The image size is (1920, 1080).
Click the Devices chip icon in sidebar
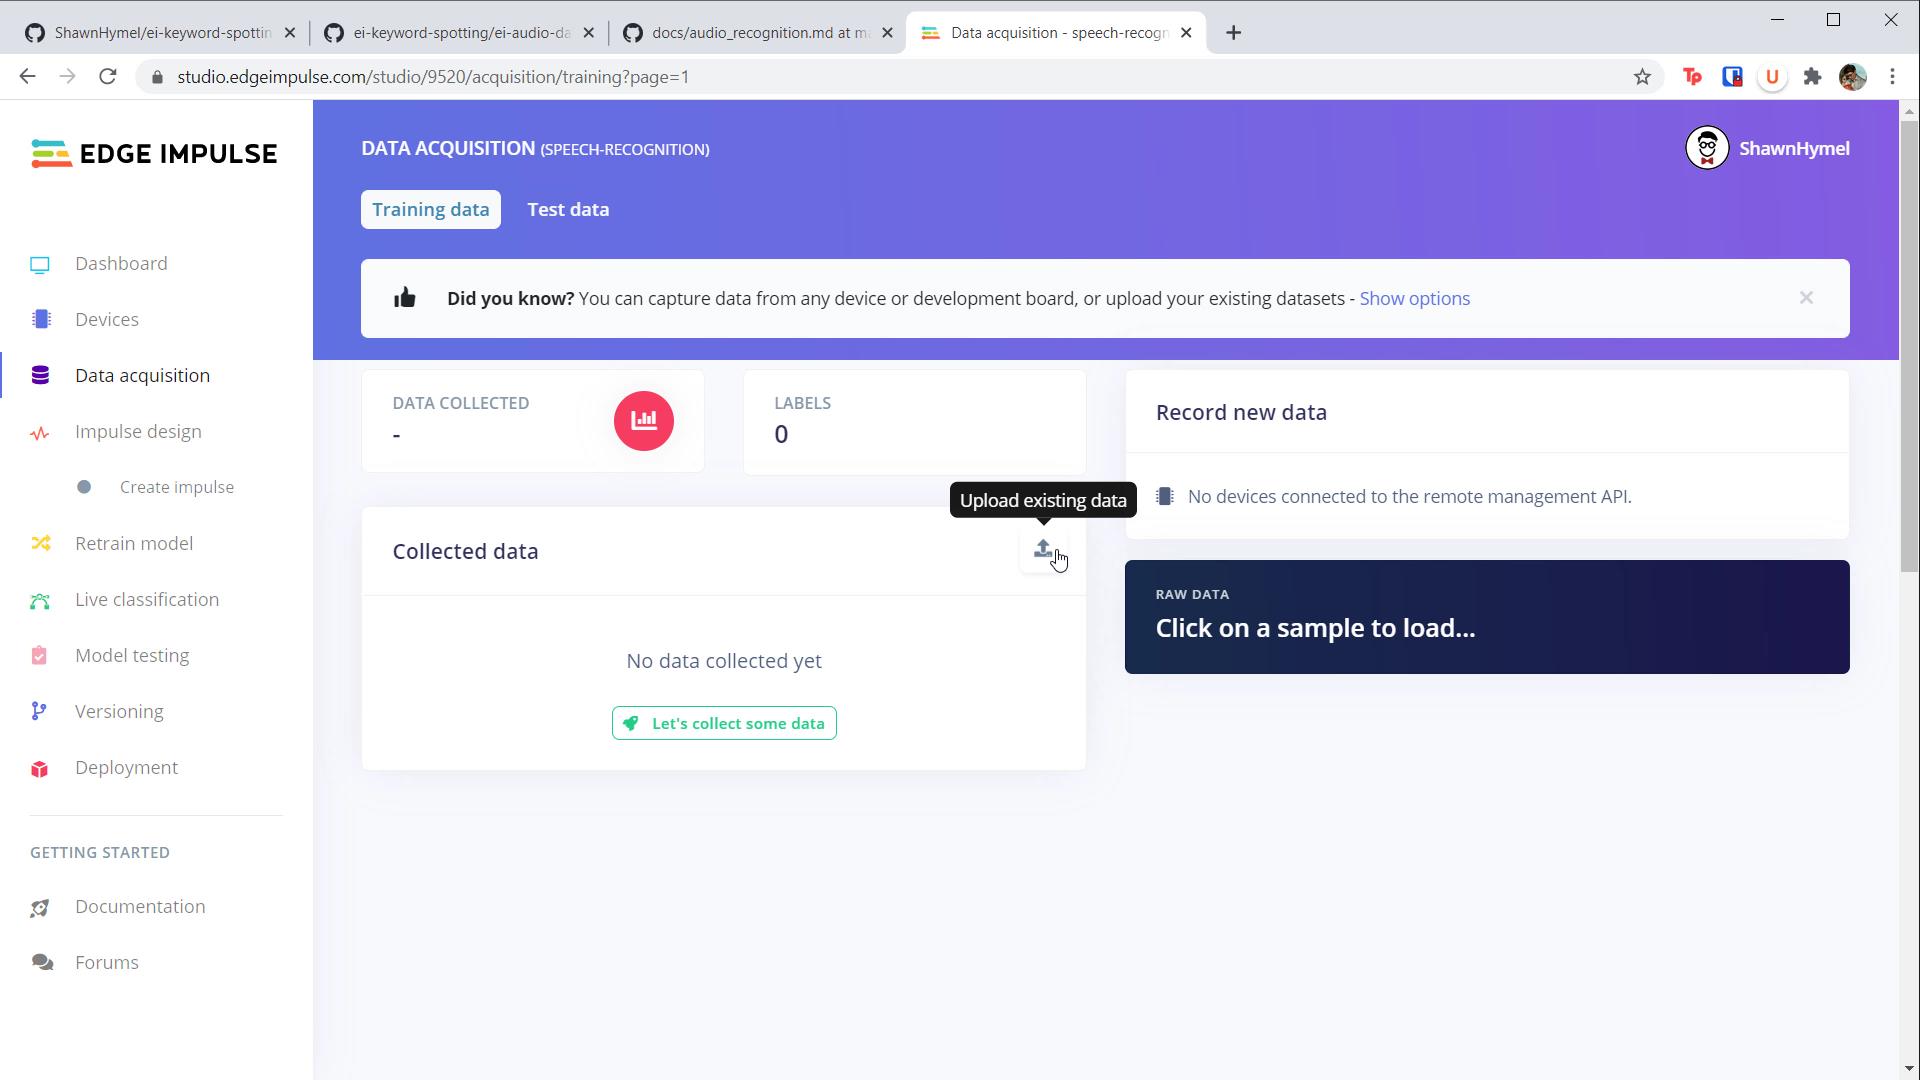[41, 320]
